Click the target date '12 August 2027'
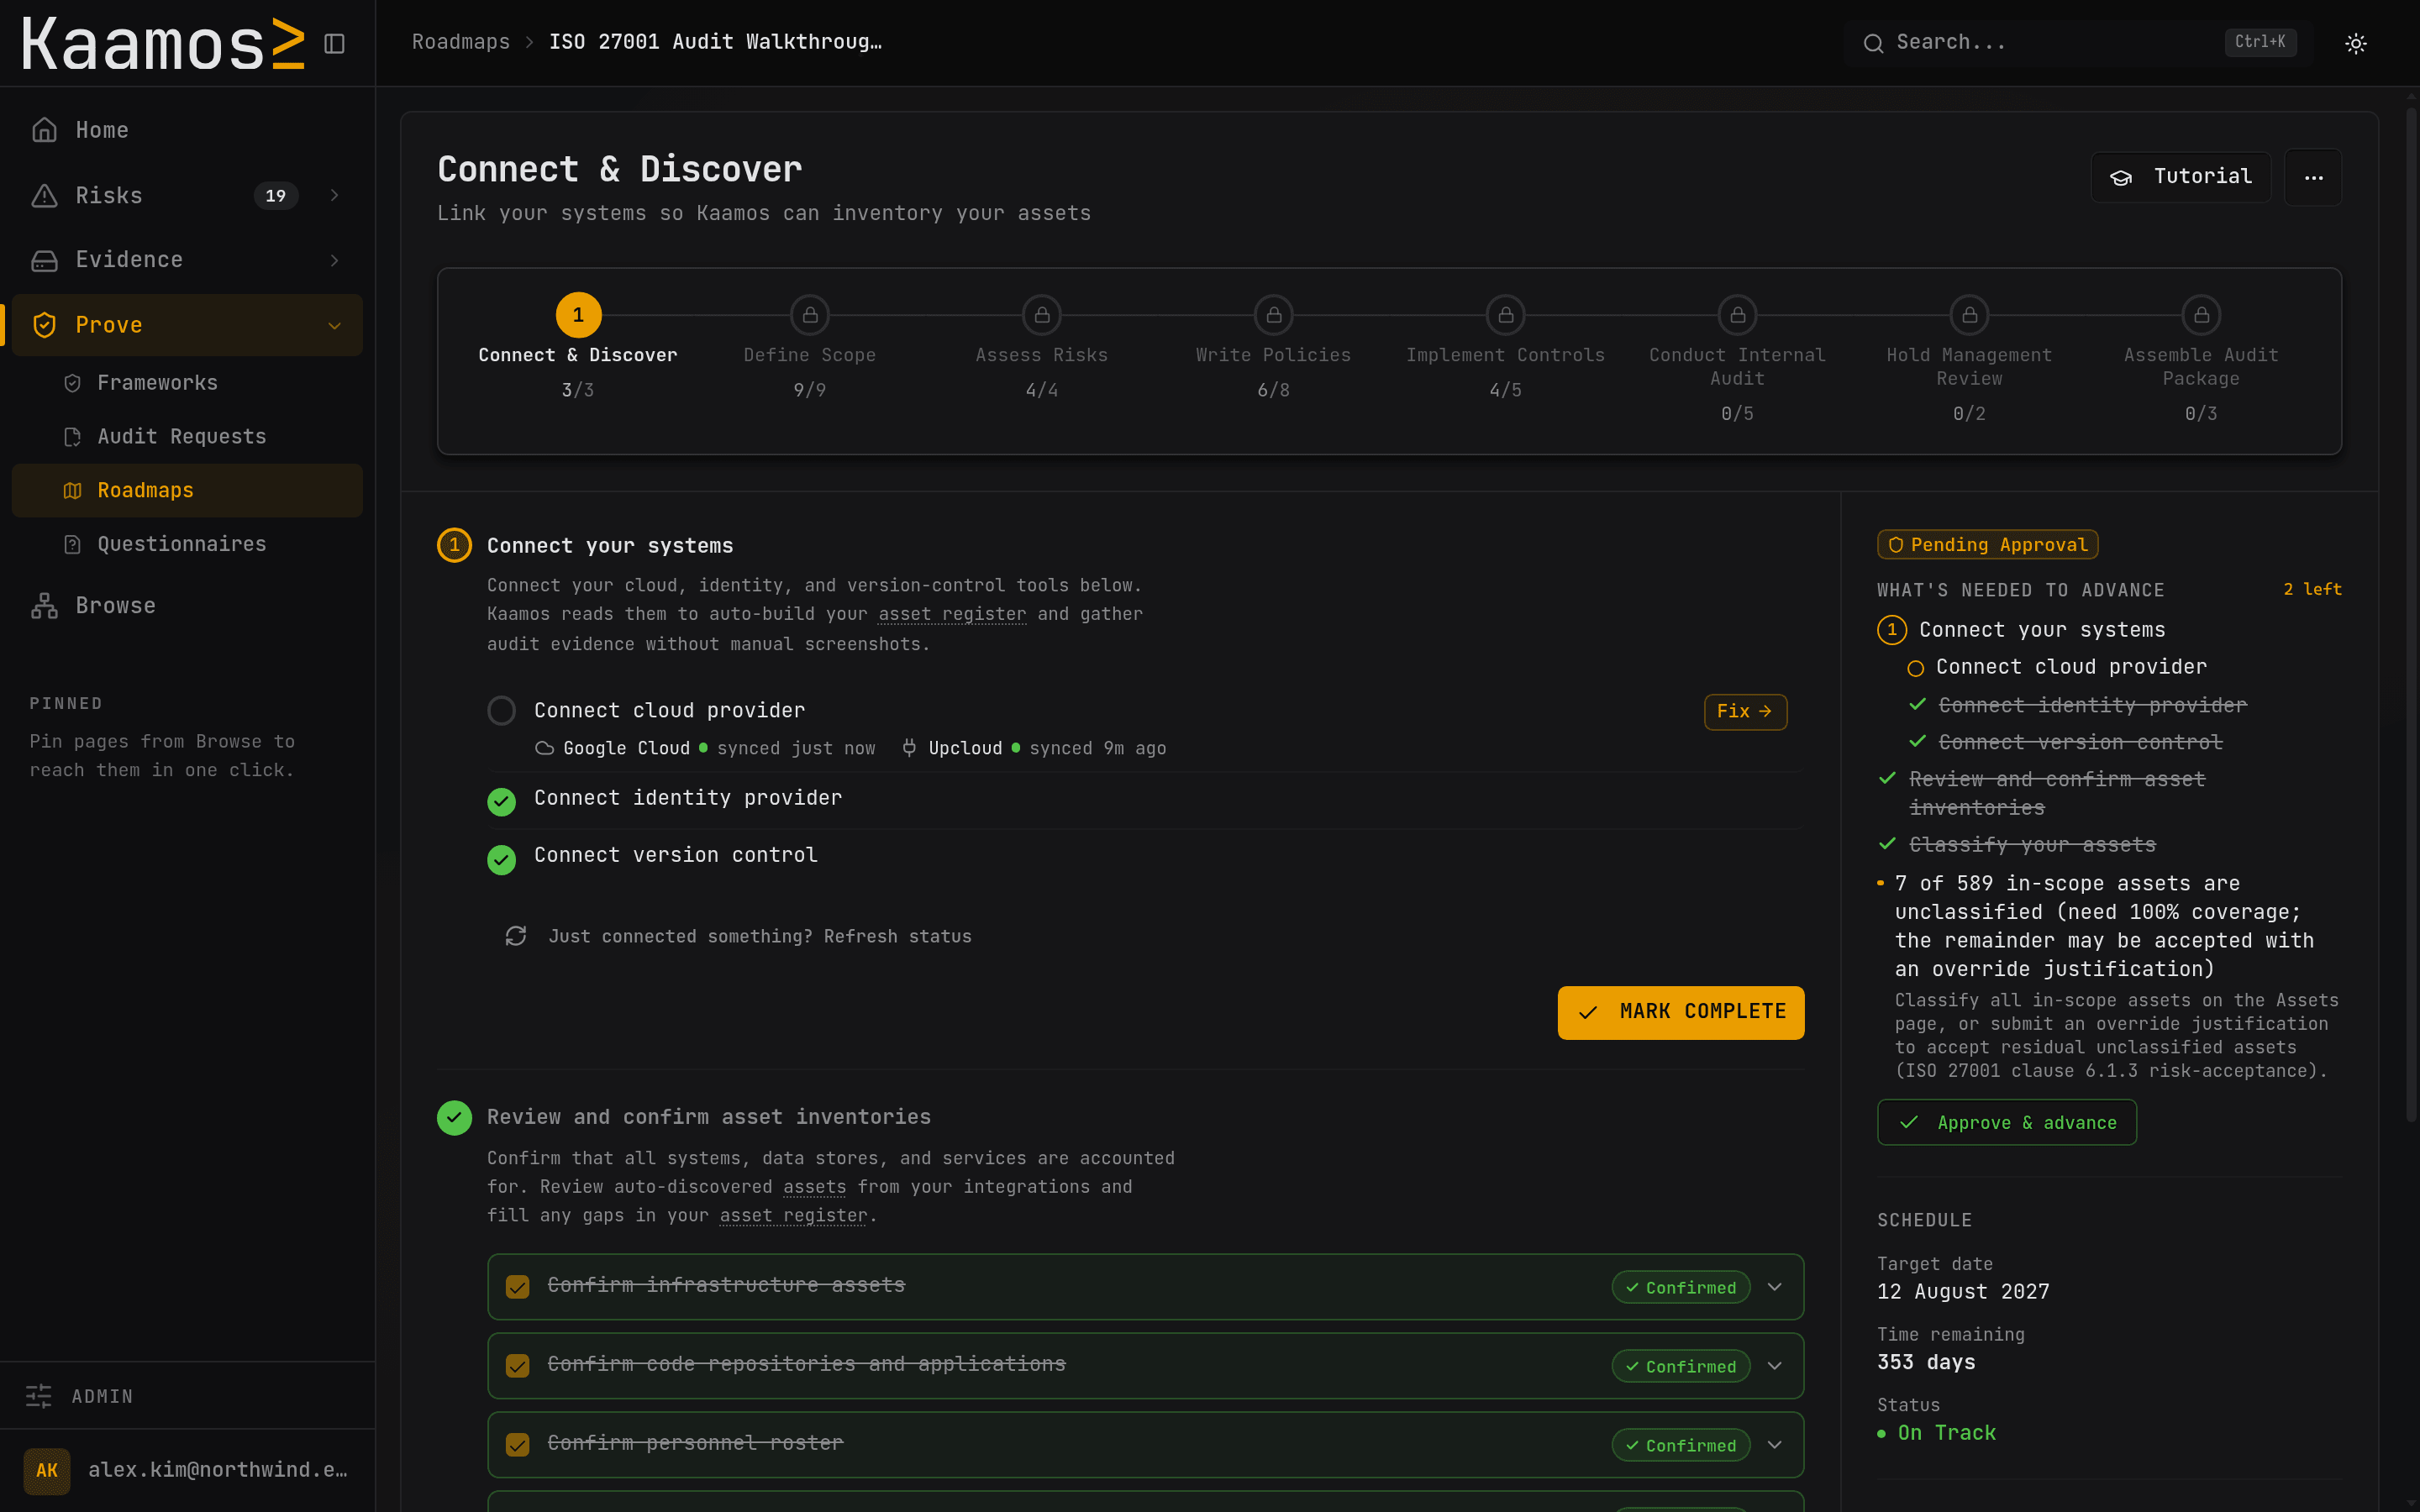 tap(1963, 1292)
